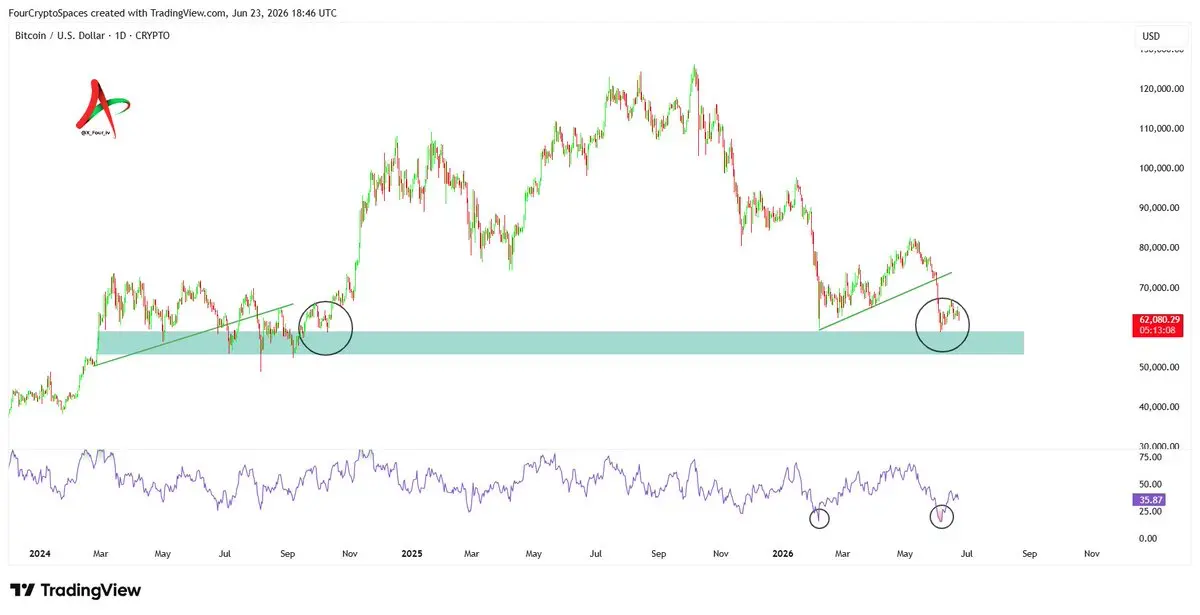This screenshot has height=615, width=1200.
Task: Click the 2024 time axis label
Action: click(40, 552)
